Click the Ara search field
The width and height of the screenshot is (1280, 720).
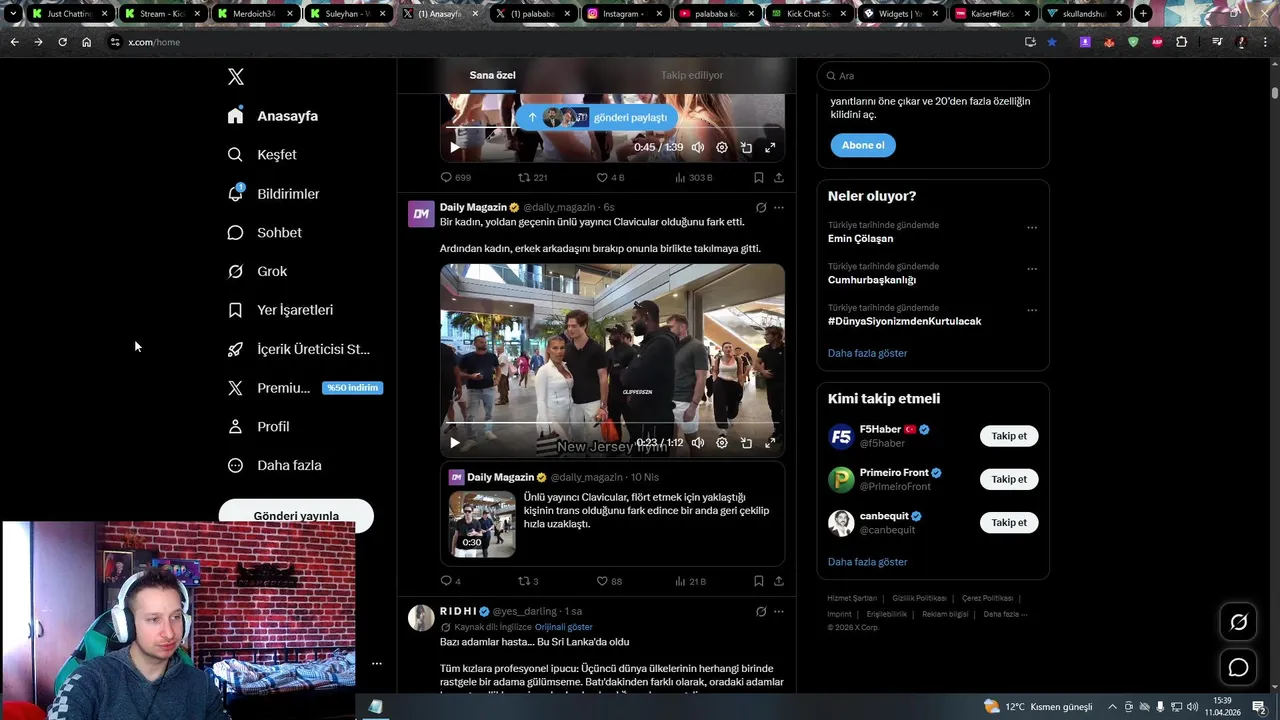pos(933,76)
